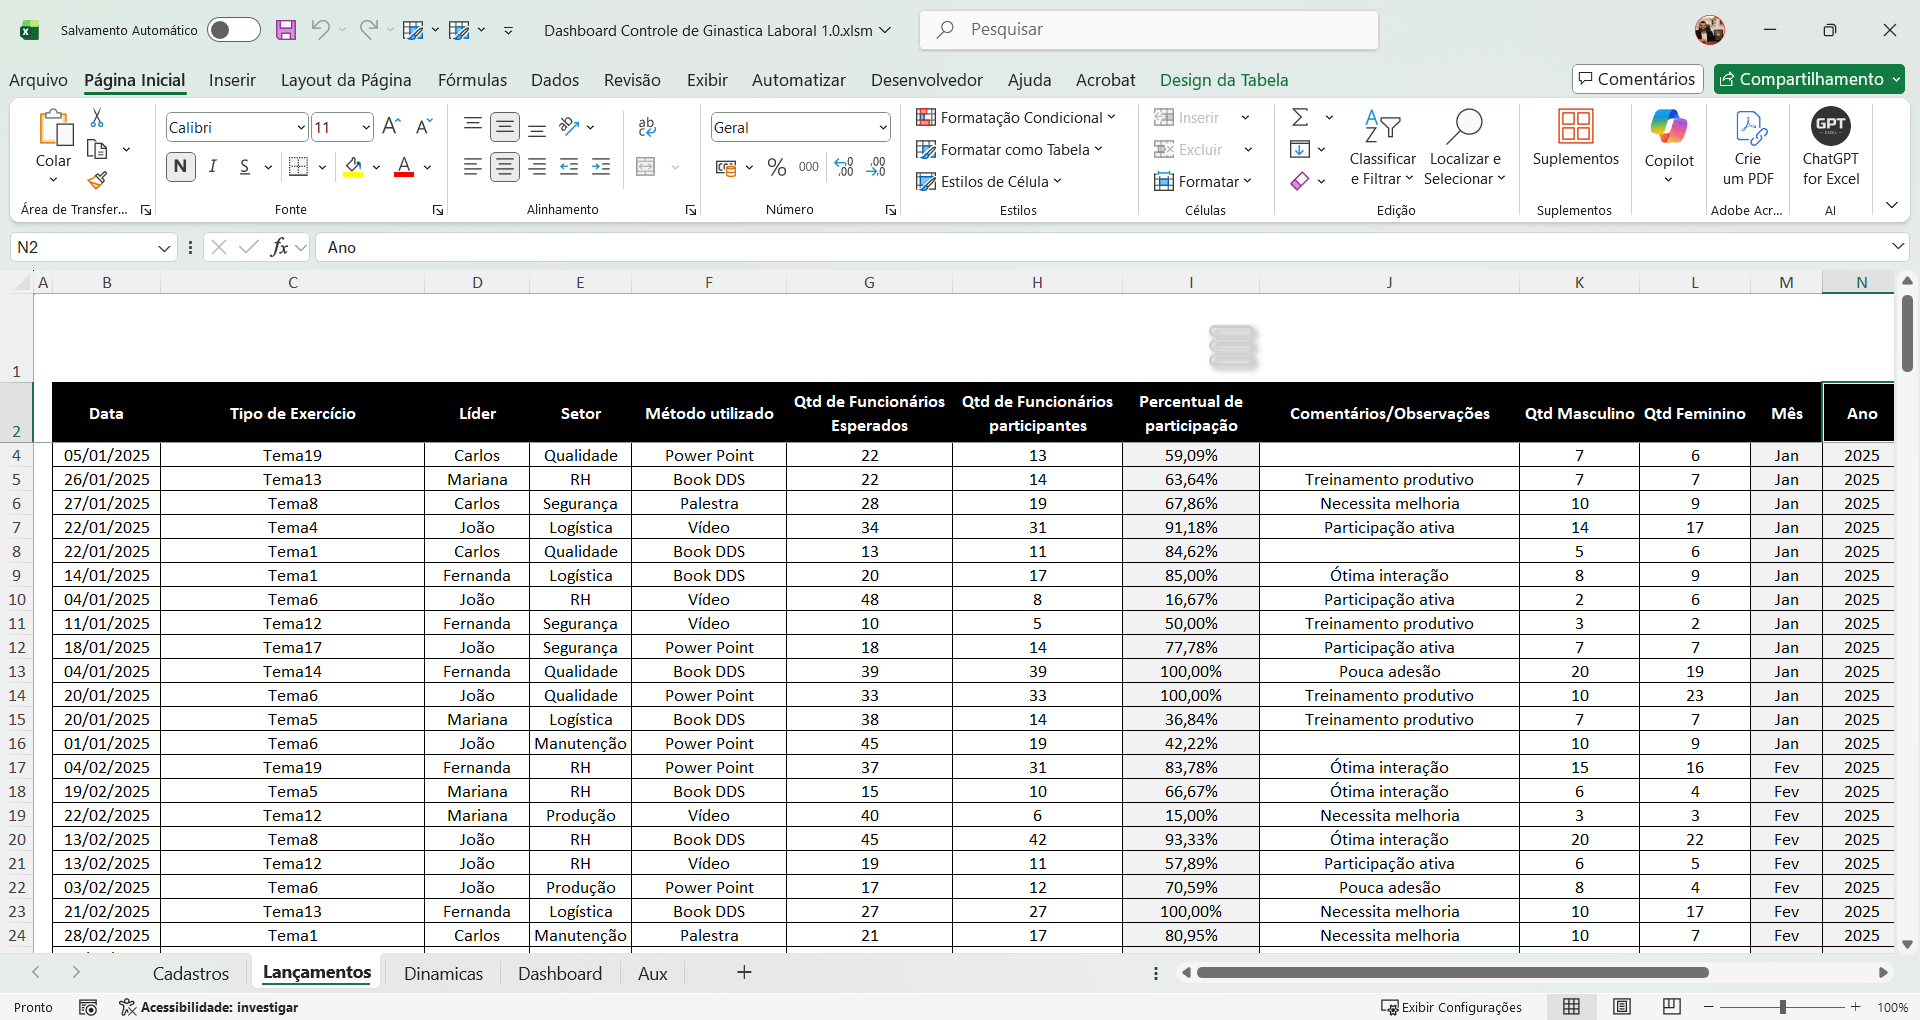Launch ChatGPT for Excel add-in
This screenshot has width=1920, height=1020.
pyautogui.click(x=1830, y=148)
